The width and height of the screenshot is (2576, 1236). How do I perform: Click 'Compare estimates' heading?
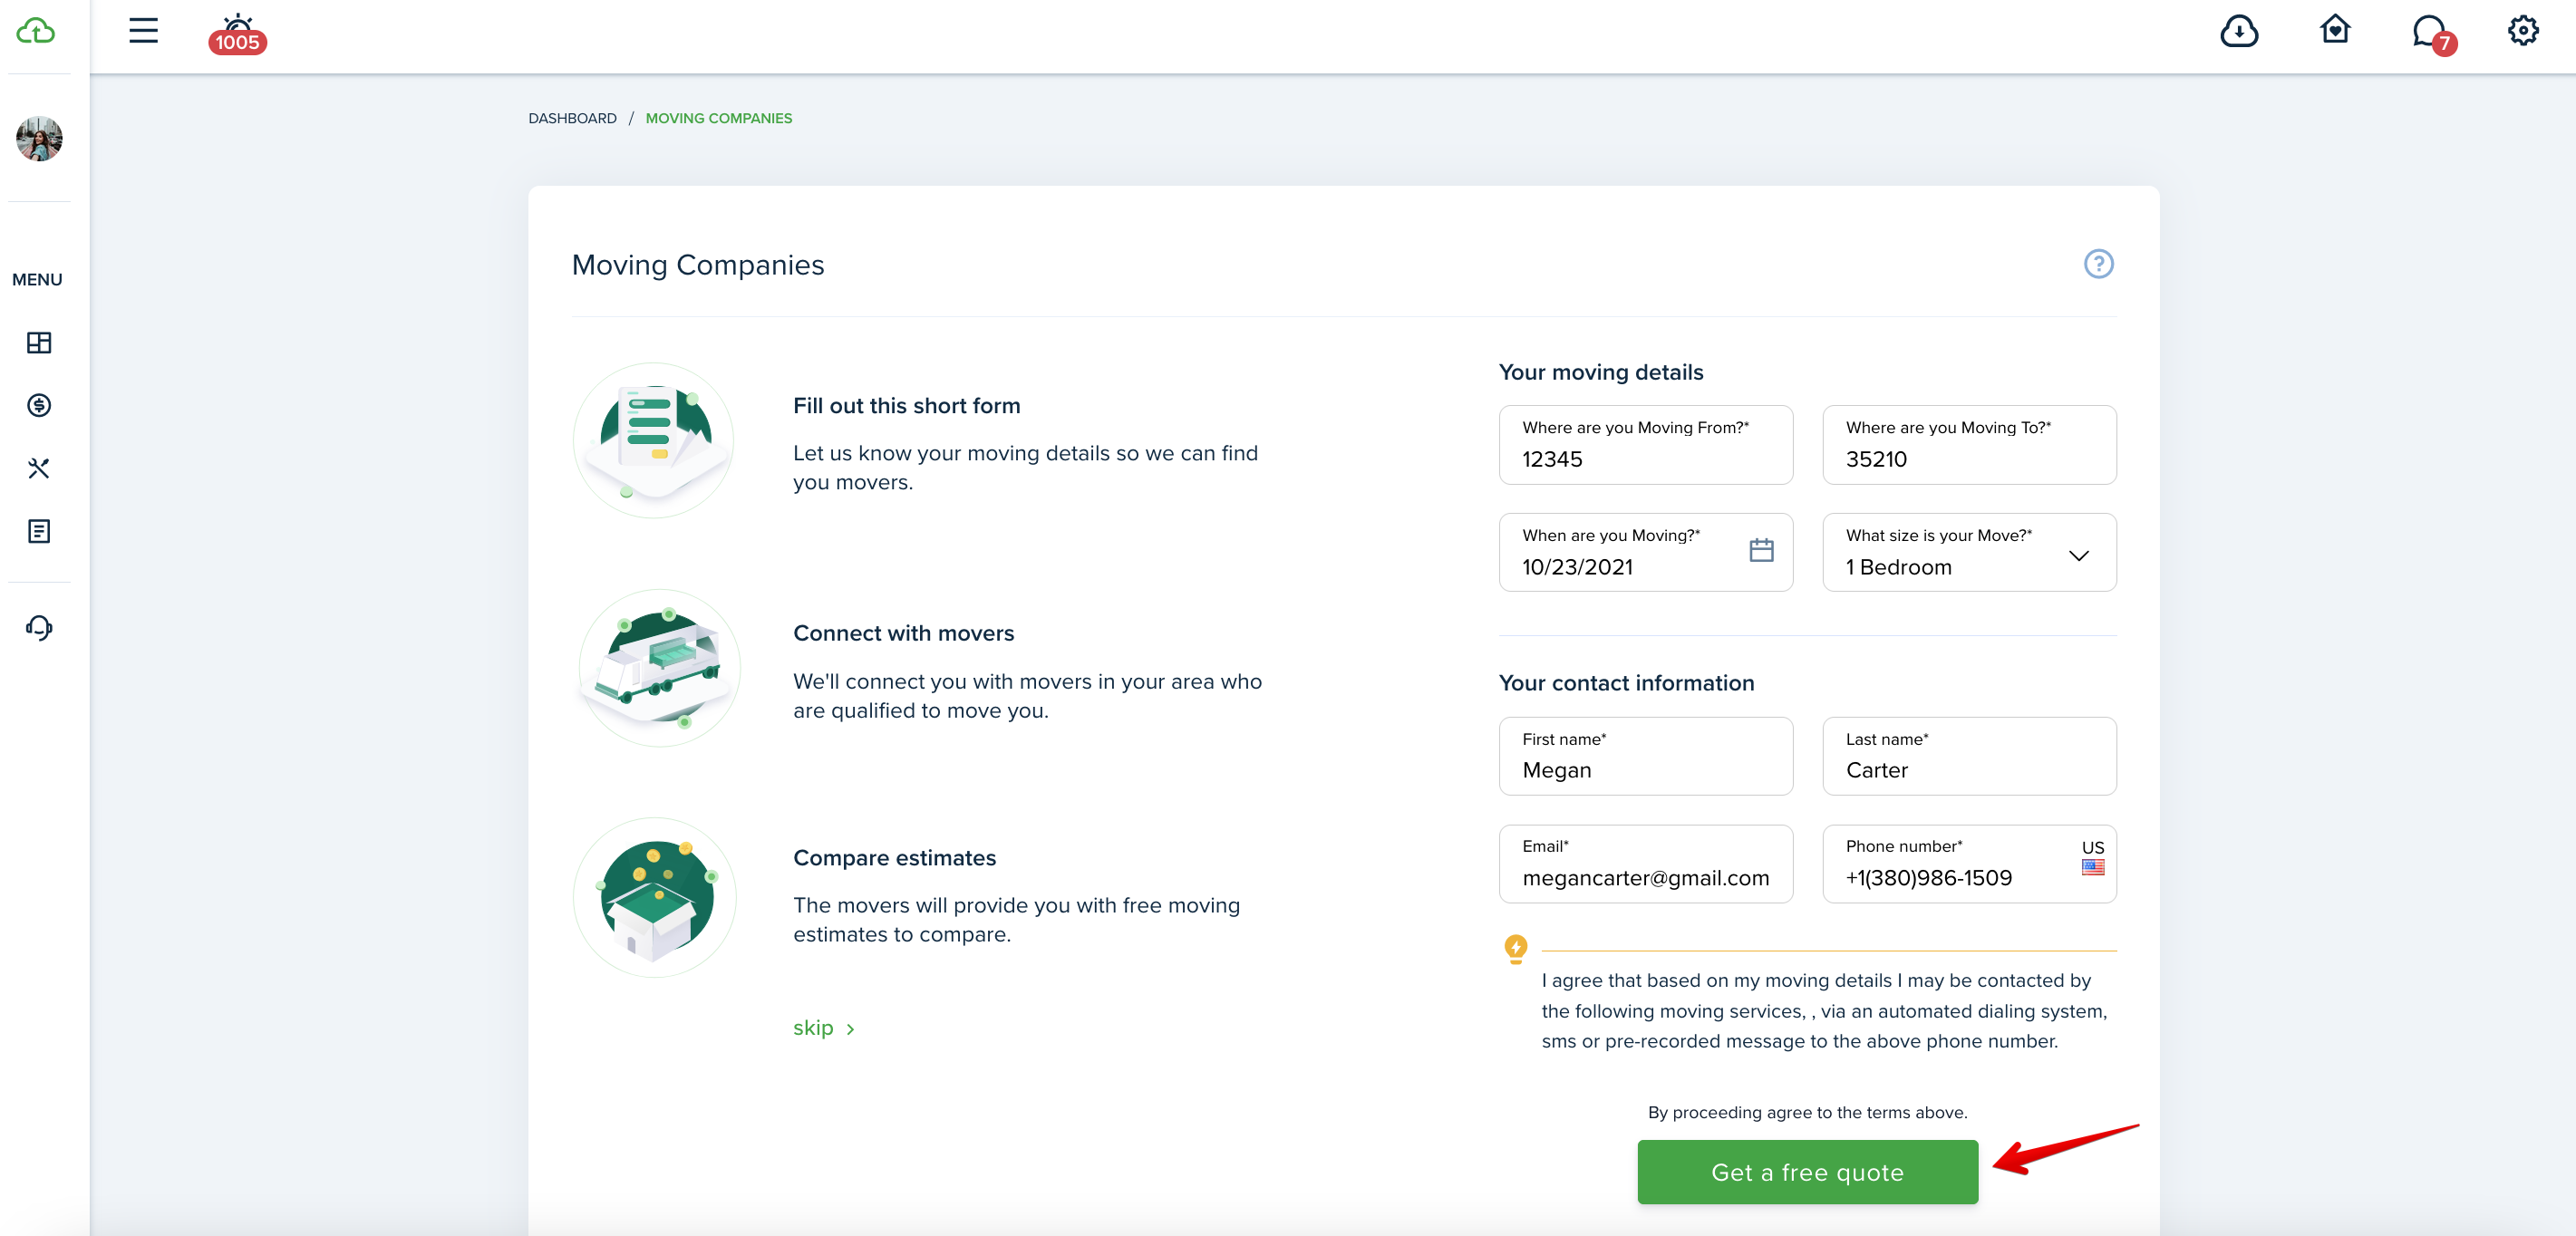tap(895, 858)
